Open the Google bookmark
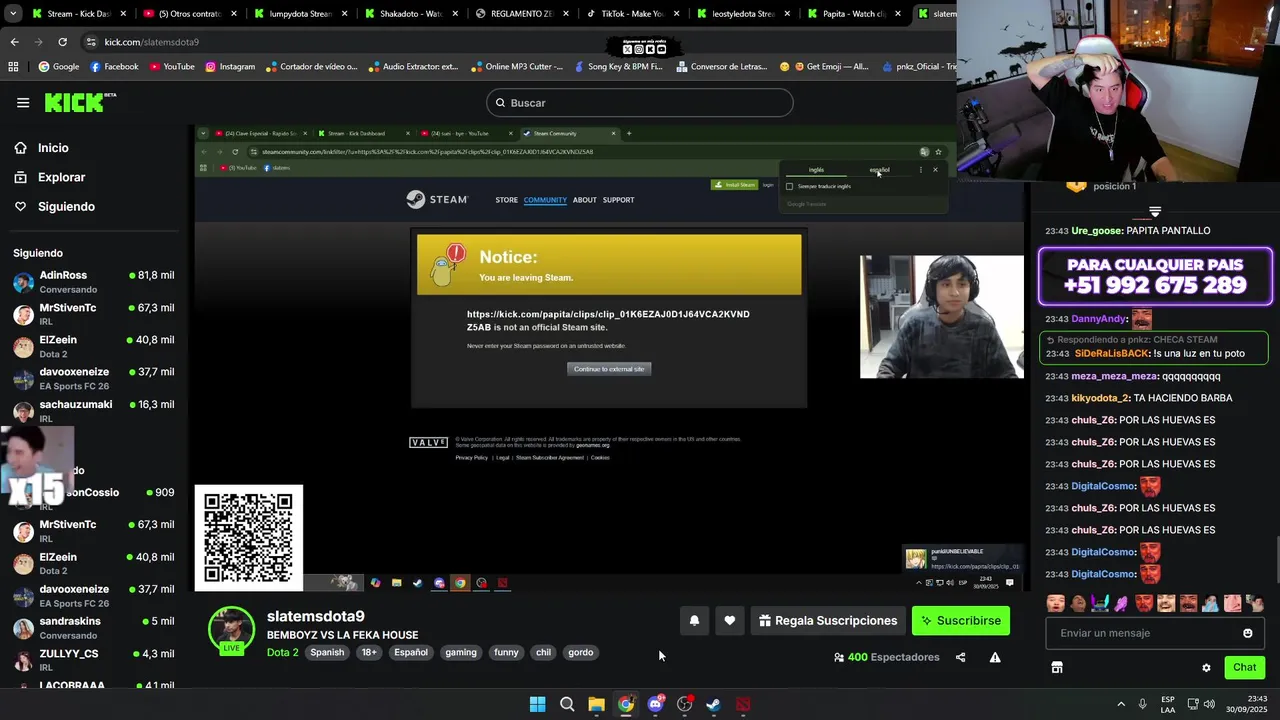This screenshot has width=1280, height=720. tap(58, 67)
